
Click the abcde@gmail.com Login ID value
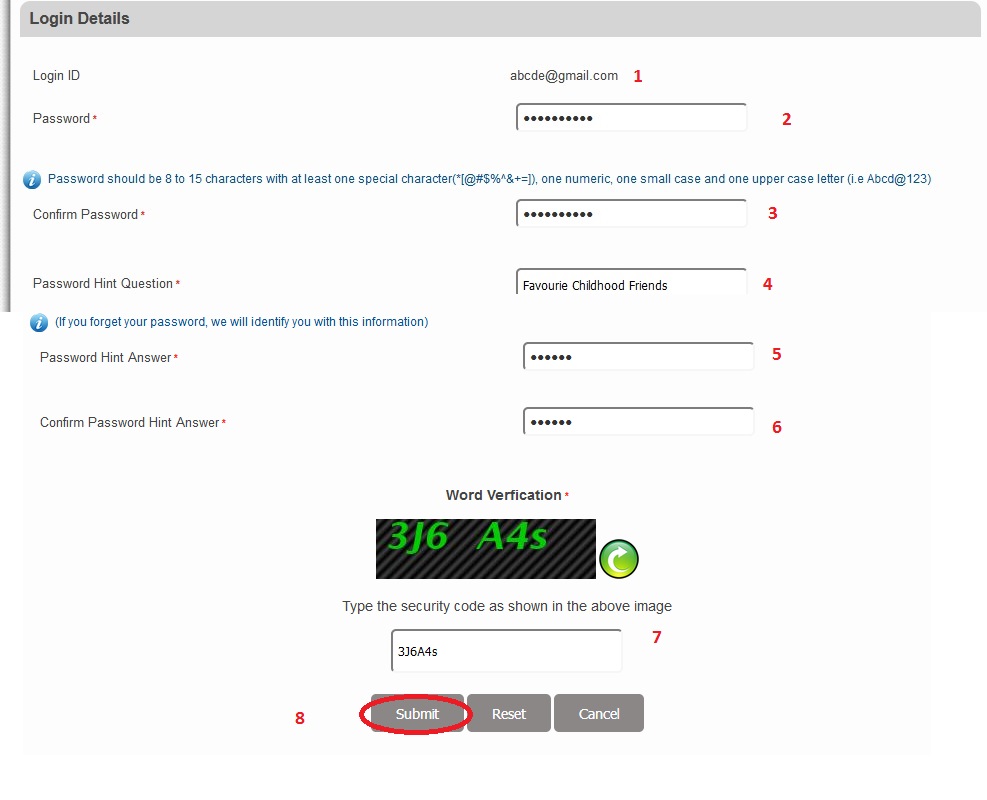tap(564, 76)
